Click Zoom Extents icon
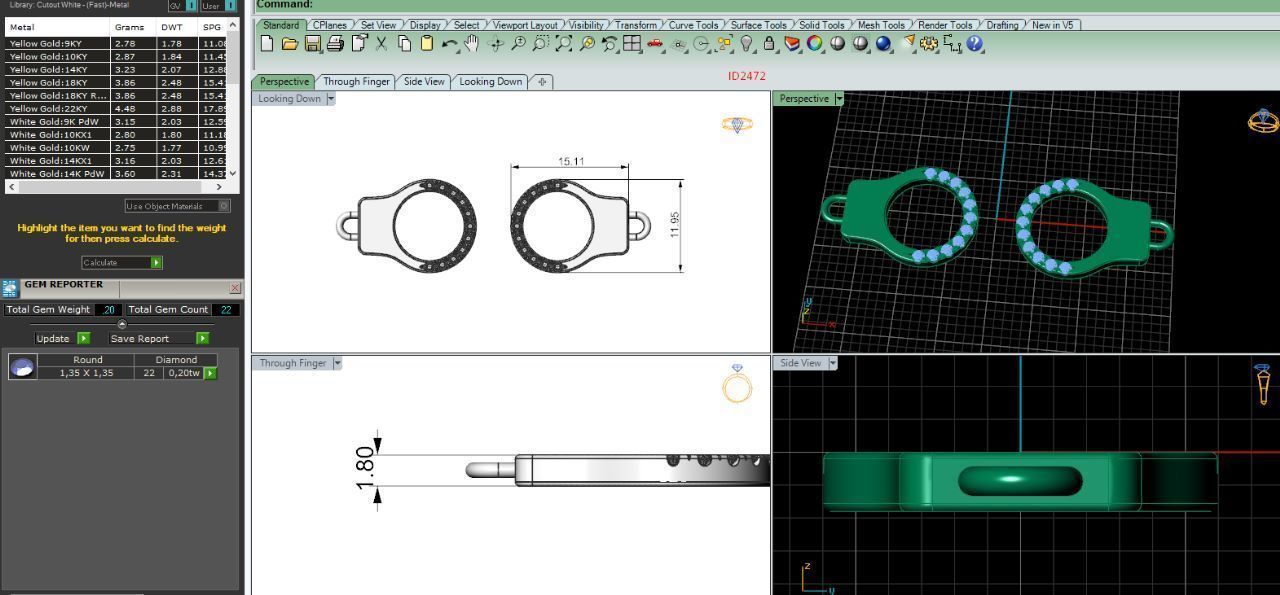The height and width of the screenshot is (595, 1280). click(564, 43)
